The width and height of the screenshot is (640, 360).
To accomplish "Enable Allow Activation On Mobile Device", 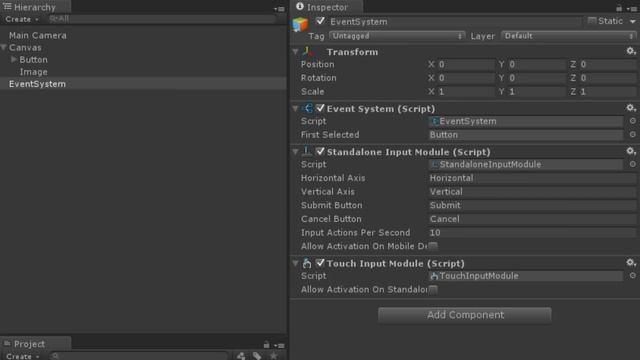I will point(433,246).
